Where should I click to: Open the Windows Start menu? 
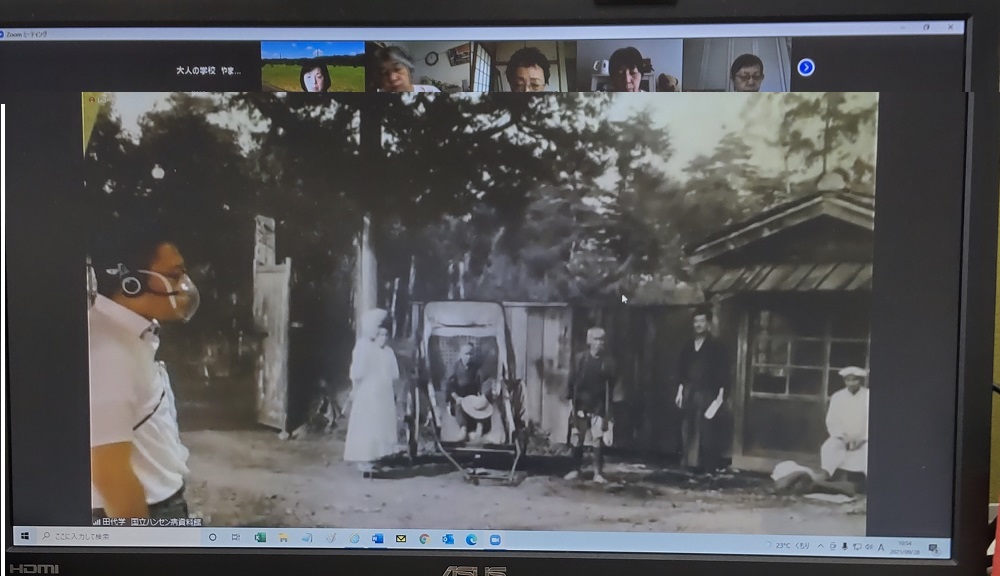click(x=22, y=536)
